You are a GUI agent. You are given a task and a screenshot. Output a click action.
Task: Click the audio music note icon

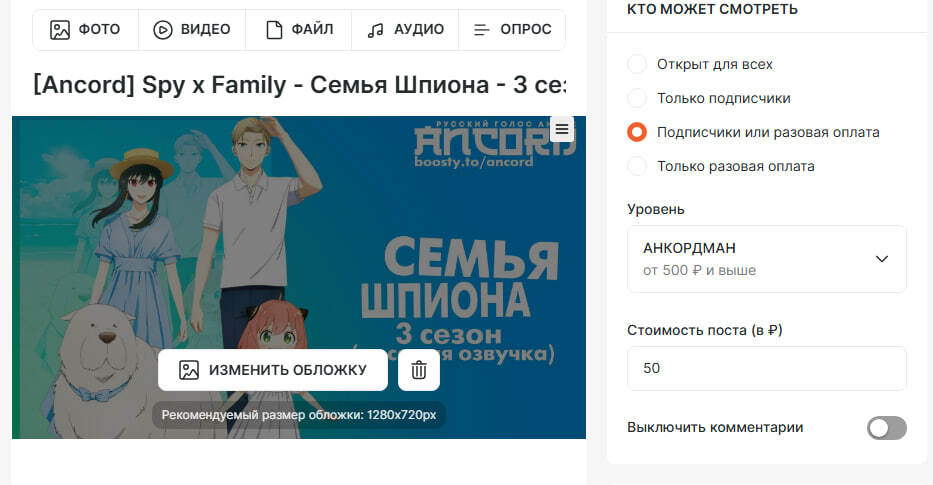375,30
